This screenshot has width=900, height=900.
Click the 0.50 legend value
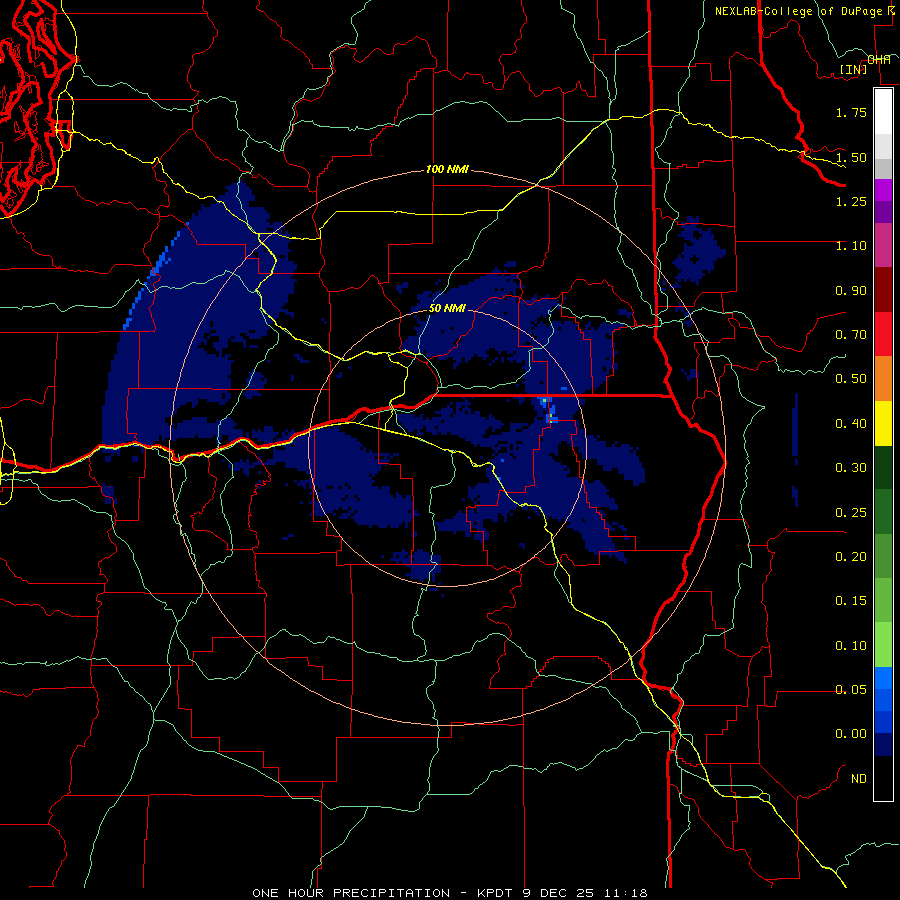coord(851,379)
